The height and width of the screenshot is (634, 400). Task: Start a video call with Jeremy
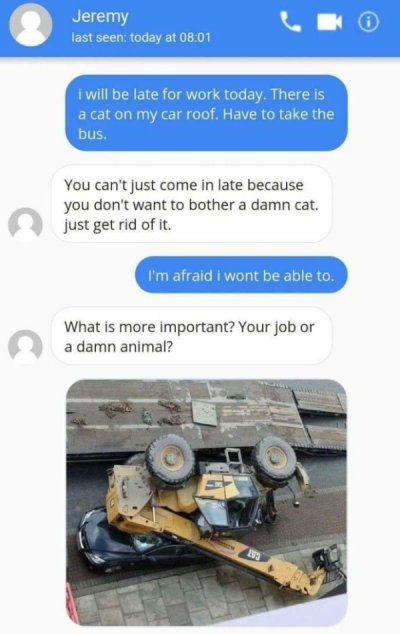pos(329,22)
